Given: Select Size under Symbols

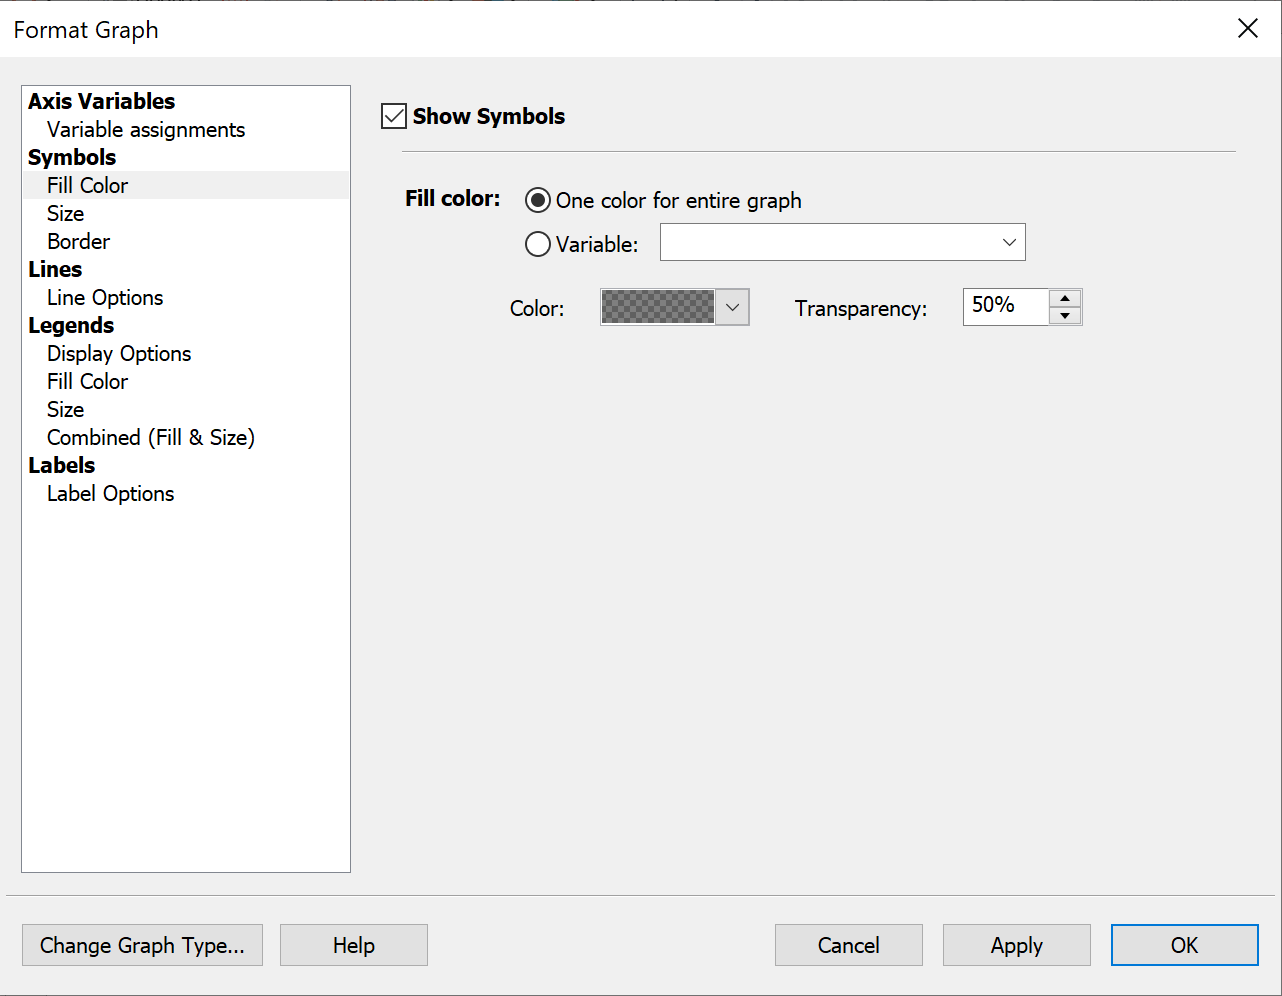Looking at the screenshot, I should [x=66, y=214].
